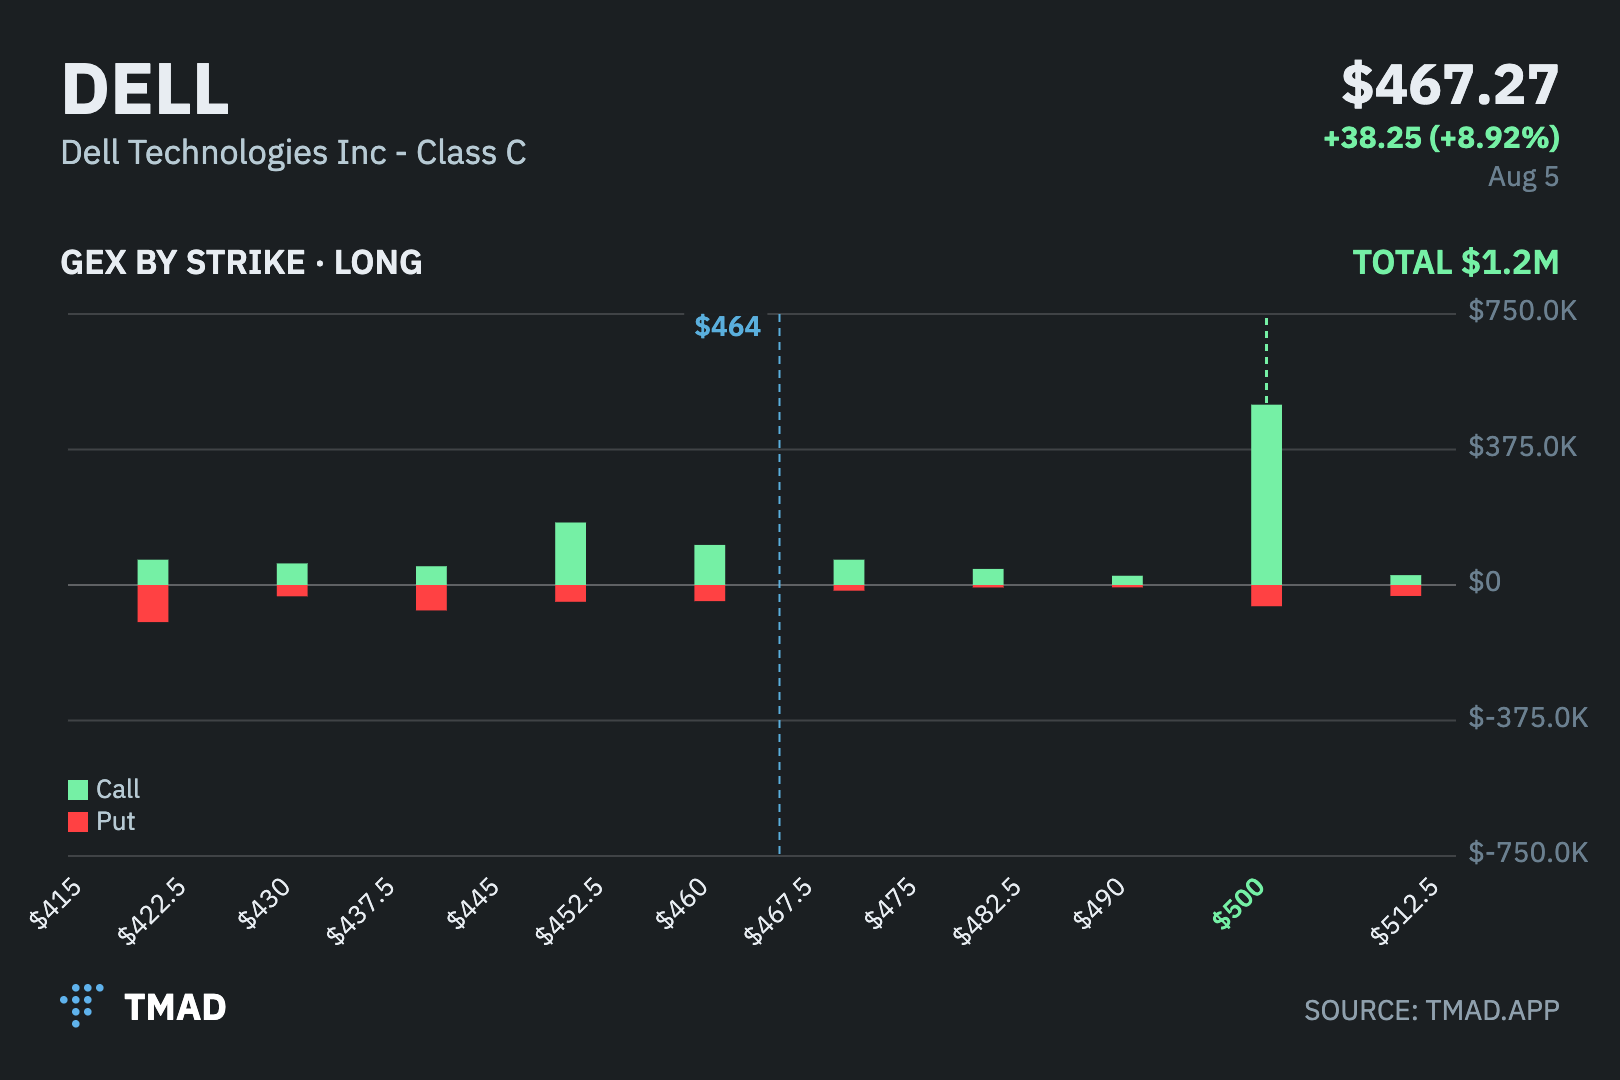This screenshot has width=1620, height=1080.
Task: Click the $467.27 share price
Action: tap(1450, 85)
